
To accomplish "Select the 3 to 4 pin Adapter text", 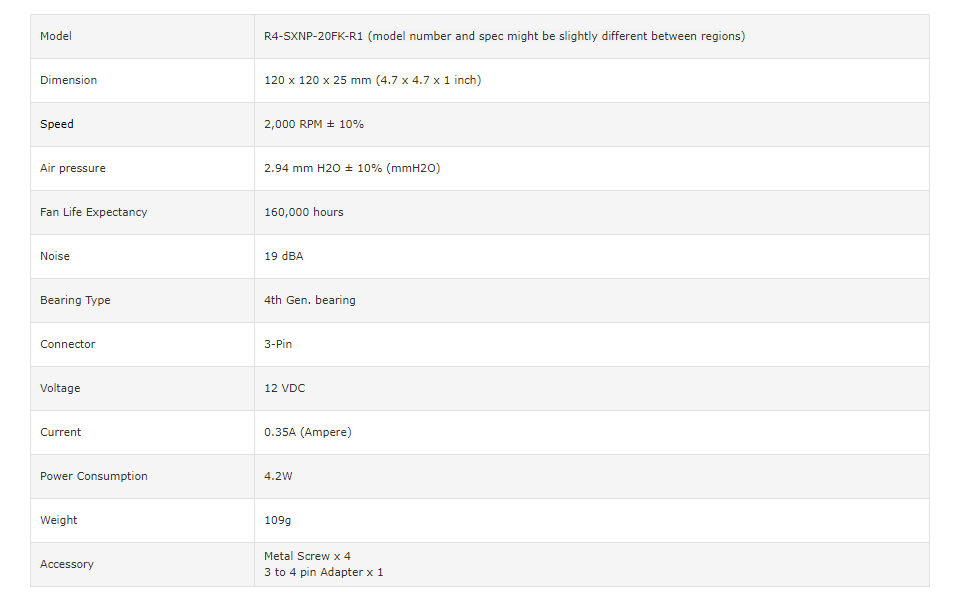I will 324,572.
